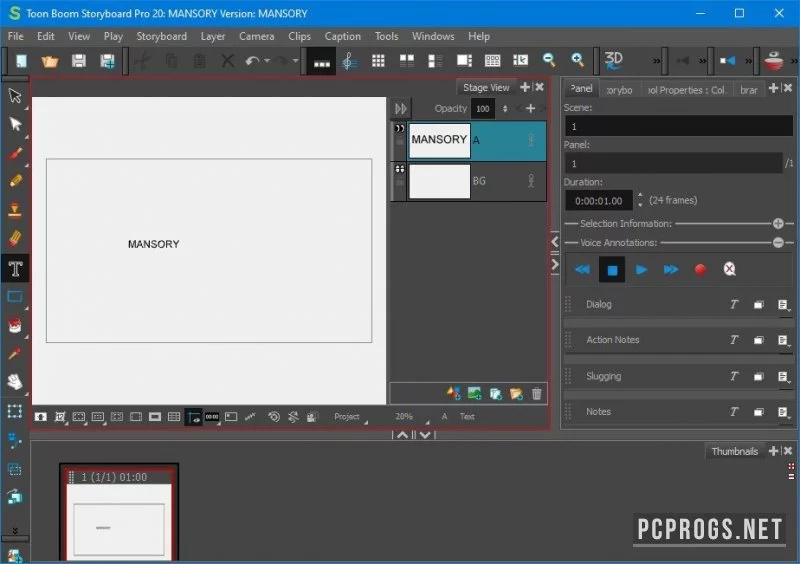Open the Undo dropdown arrow
This screenshot has width=800, height=564.
pyautogui.click(x=267, y=61)
